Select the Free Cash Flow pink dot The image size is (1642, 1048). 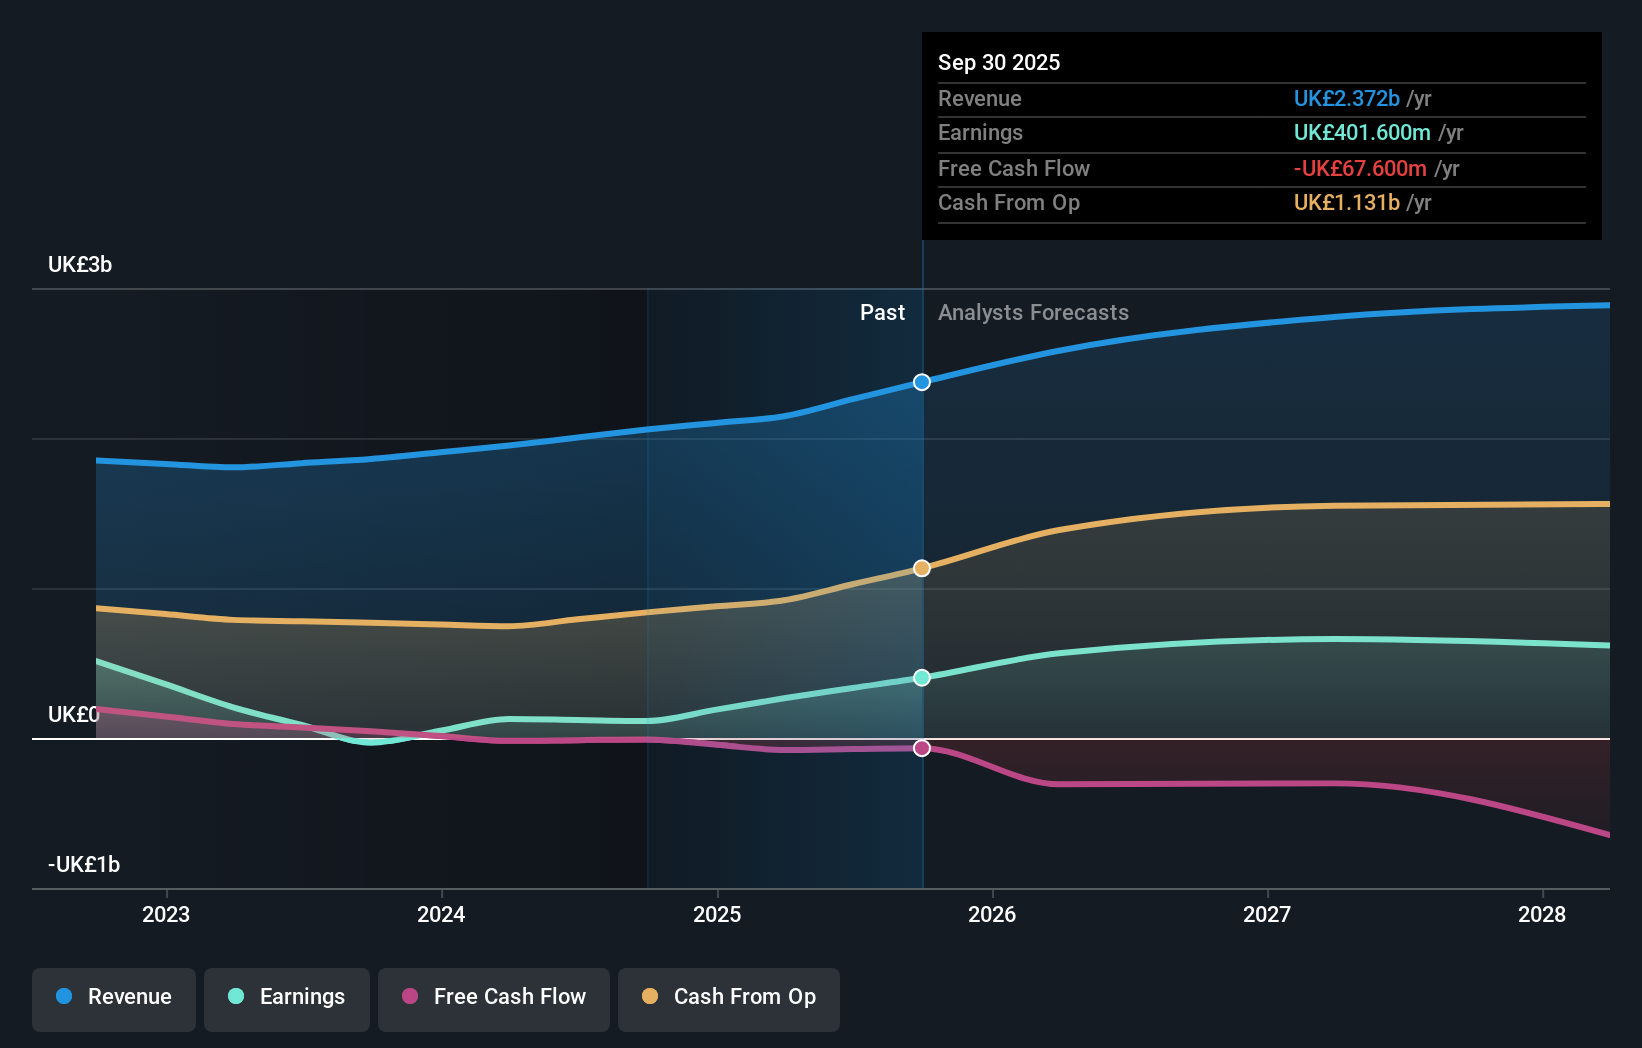(x=409, y=997)
